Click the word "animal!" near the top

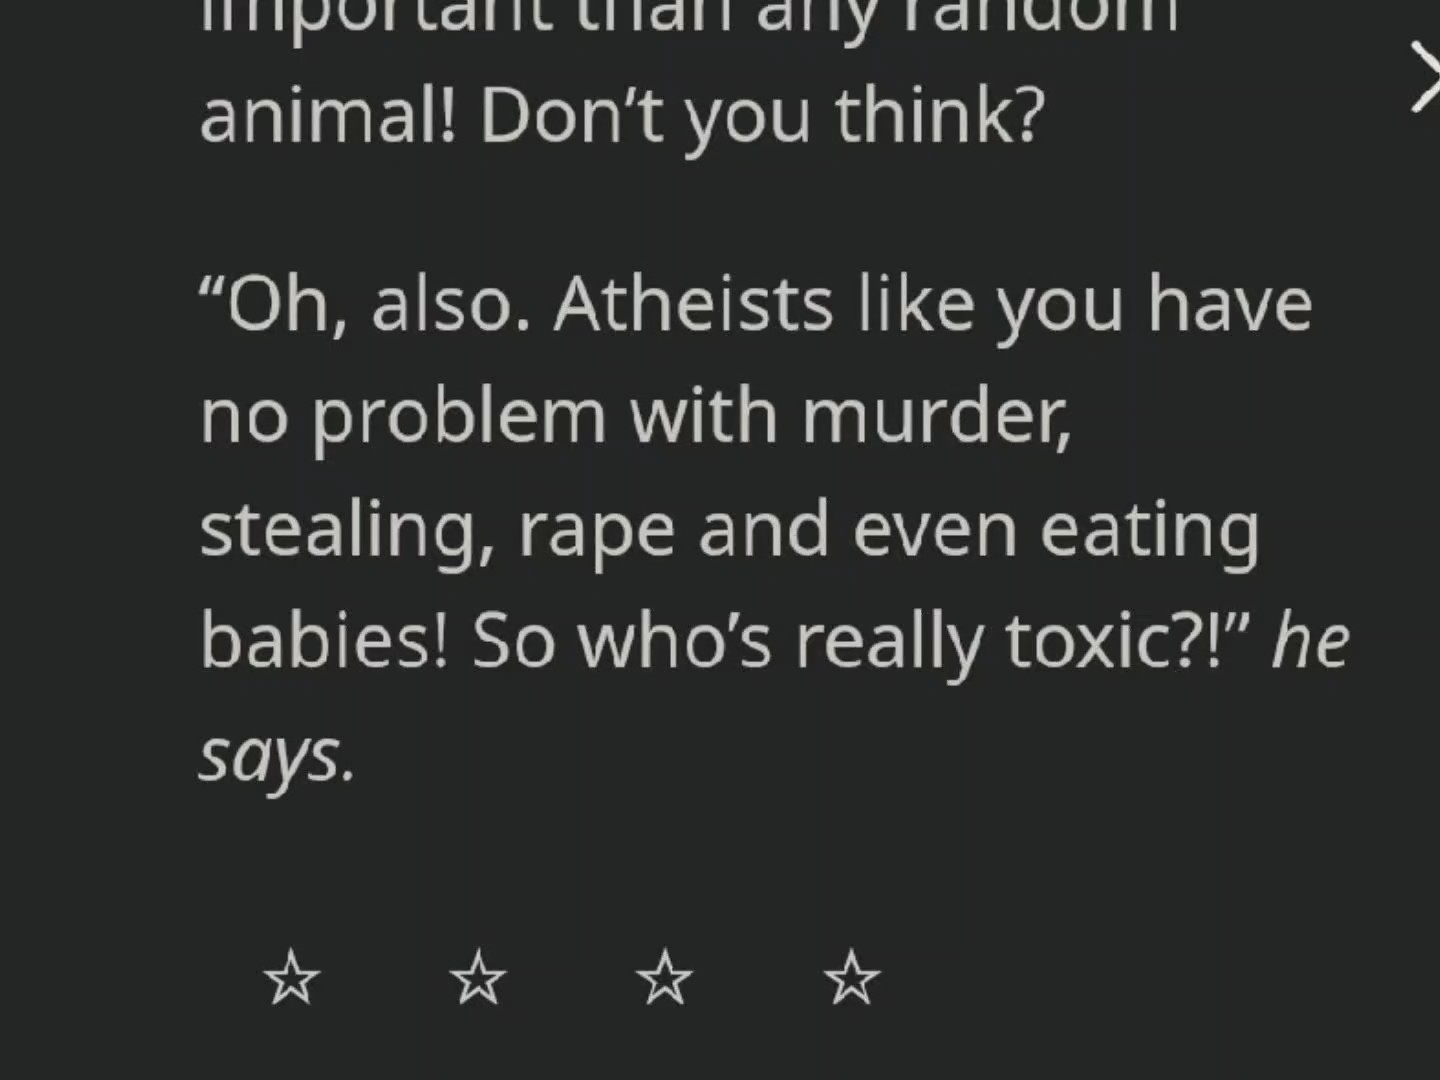pos(328,115)
